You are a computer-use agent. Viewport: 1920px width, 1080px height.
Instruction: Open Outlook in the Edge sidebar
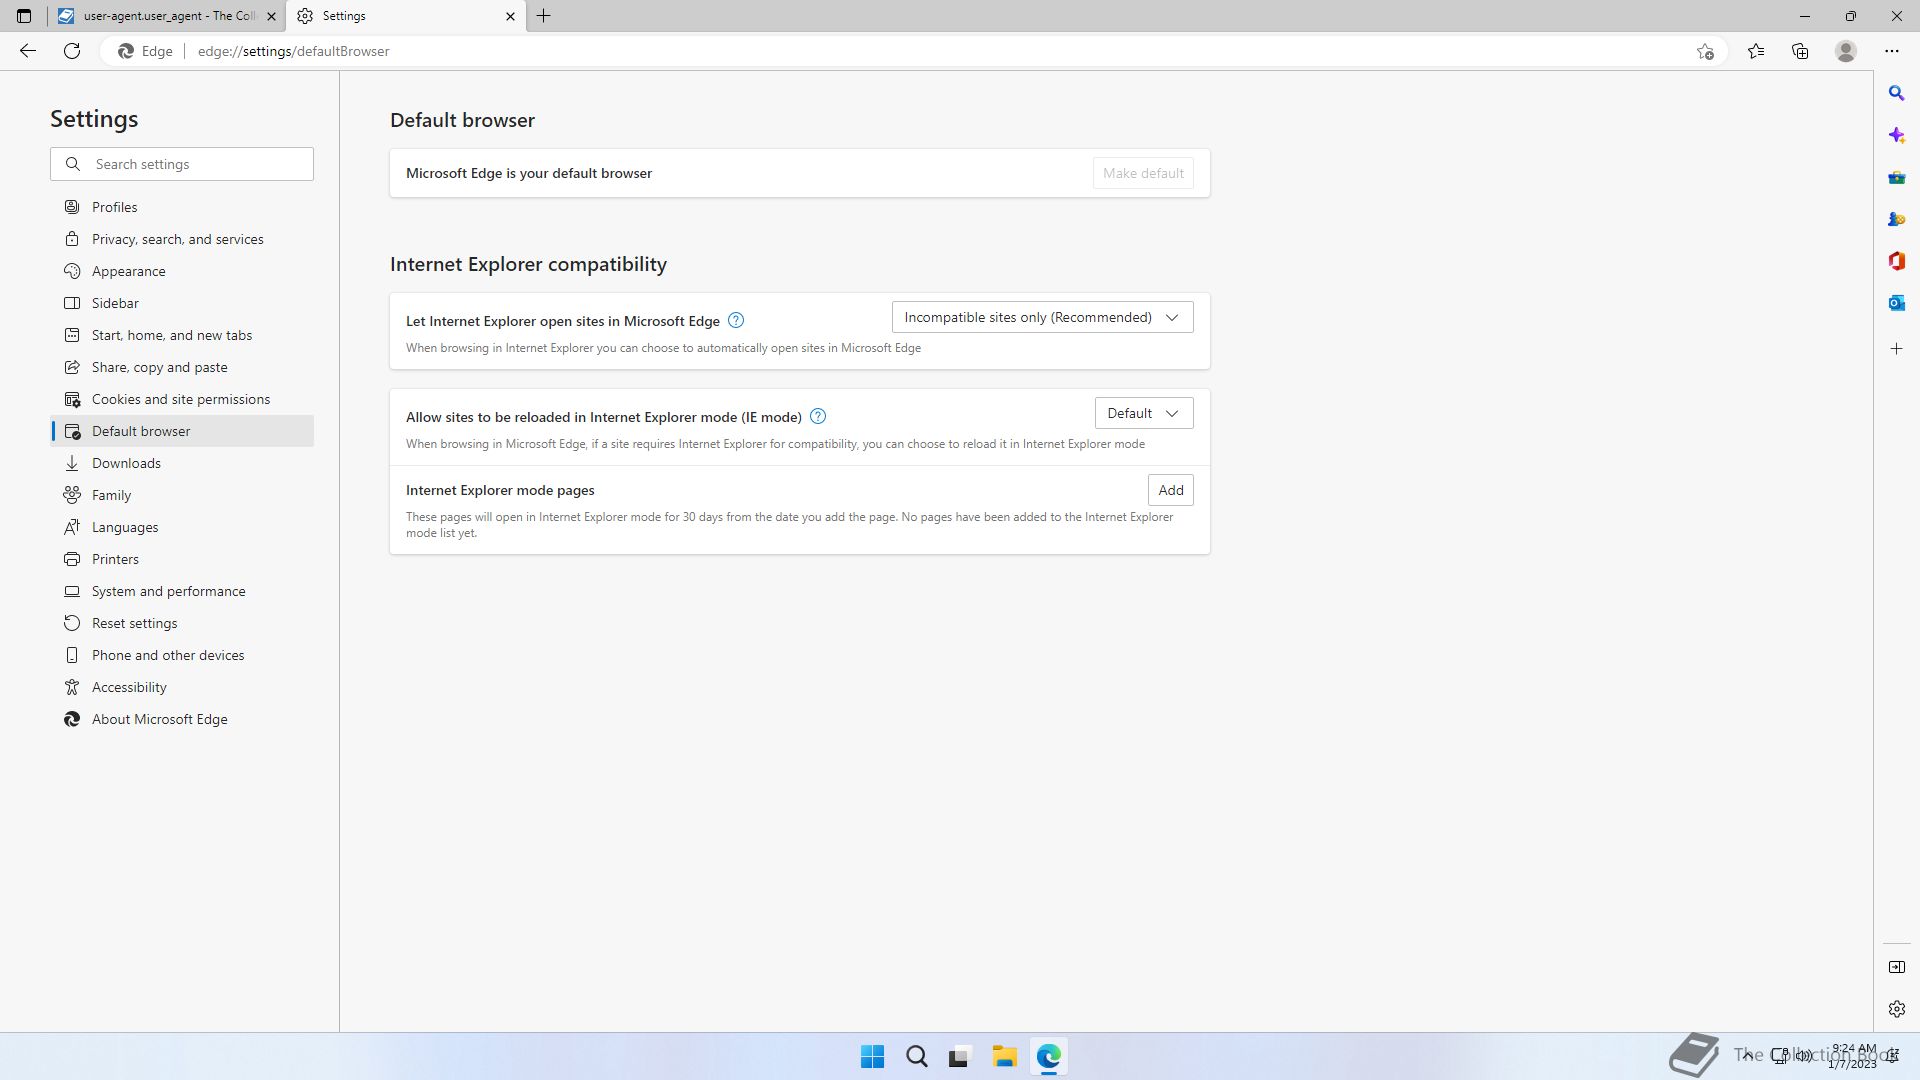coord(1896,303)
